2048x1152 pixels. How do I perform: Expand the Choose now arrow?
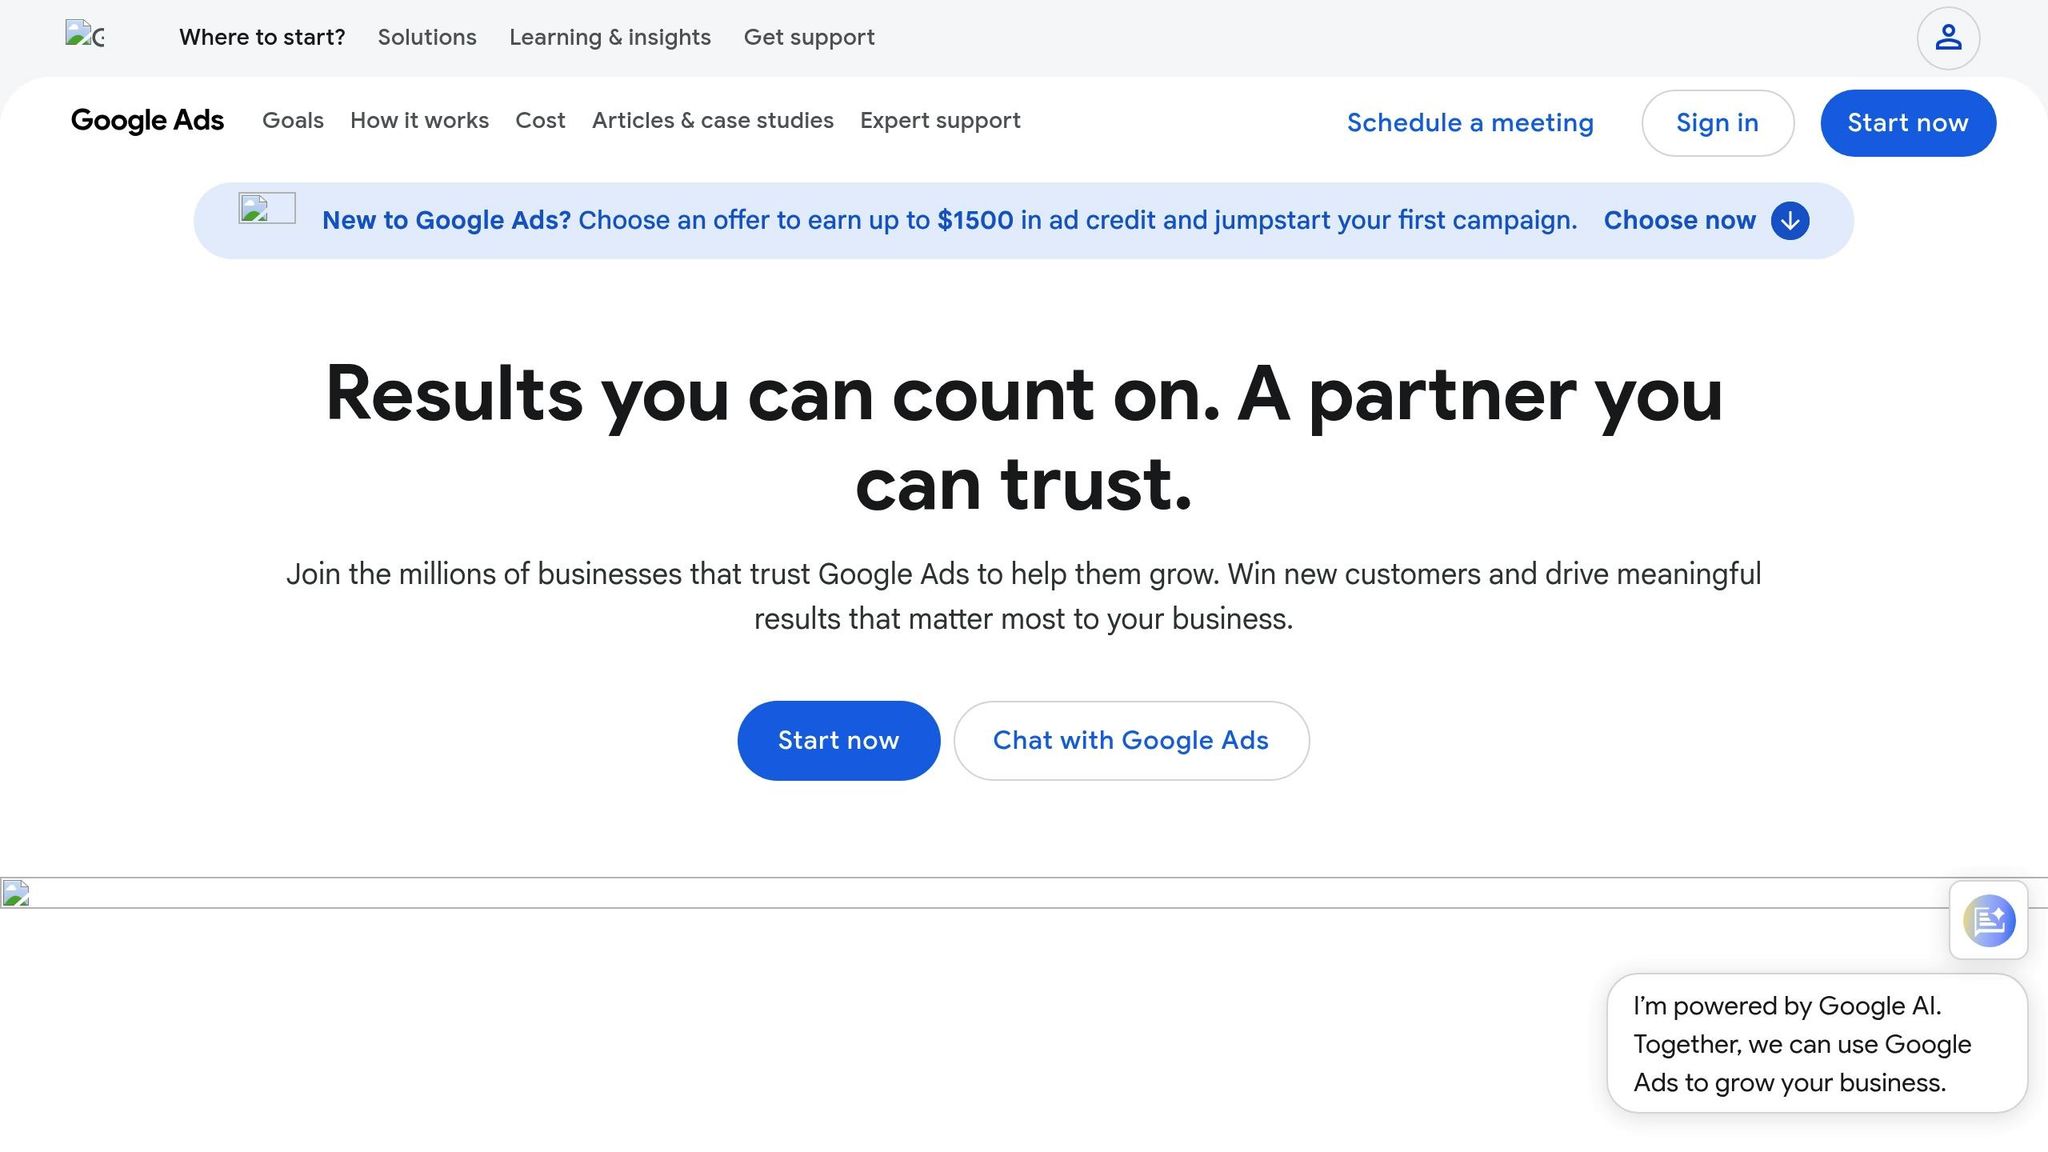point(1789,221)
